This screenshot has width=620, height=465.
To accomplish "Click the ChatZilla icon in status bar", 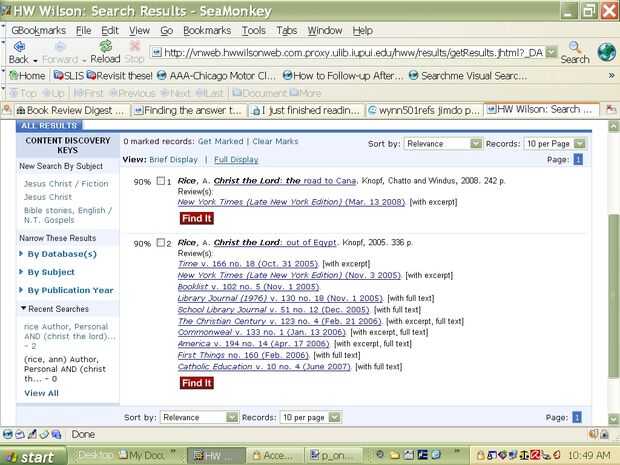I will [56, 434].
